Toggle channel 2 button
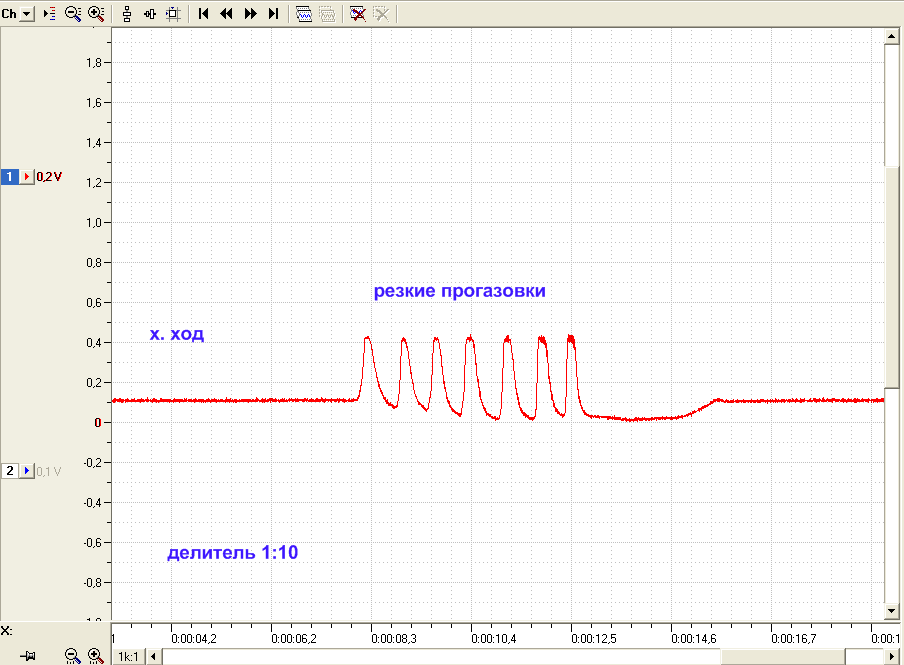This screenshot has width=904, height=665. pyautogui.click(x=9, y=471)
